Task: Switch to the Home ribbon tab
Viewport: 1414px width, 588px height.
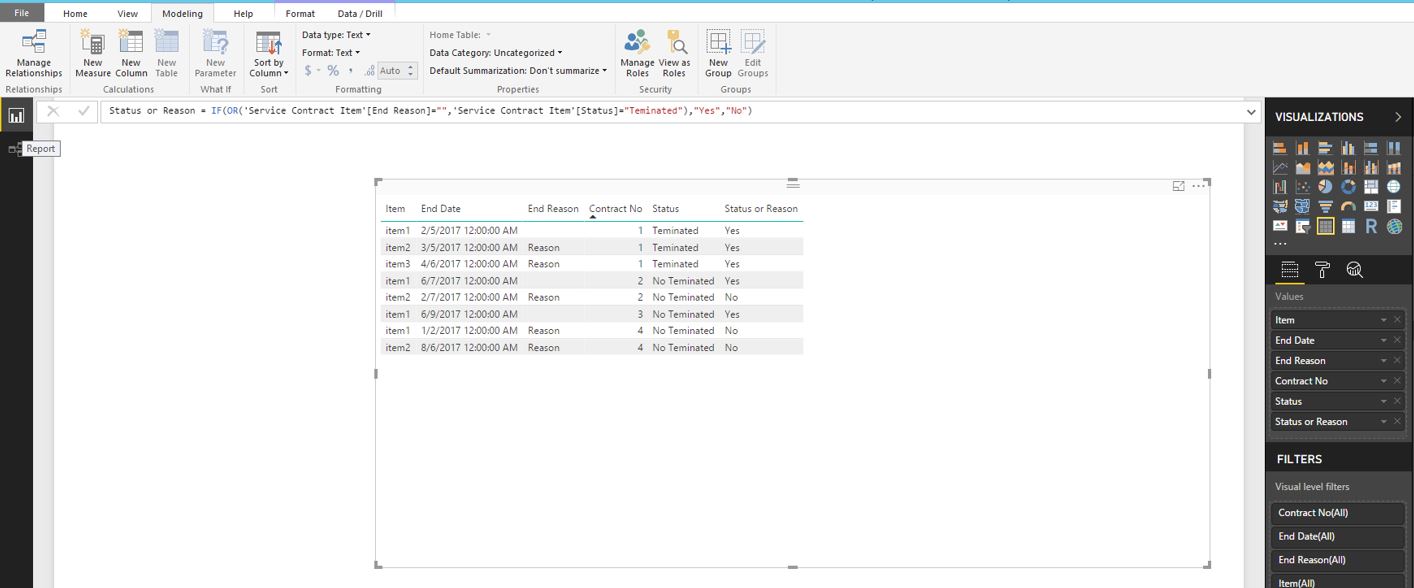Action: click(75, 14)
